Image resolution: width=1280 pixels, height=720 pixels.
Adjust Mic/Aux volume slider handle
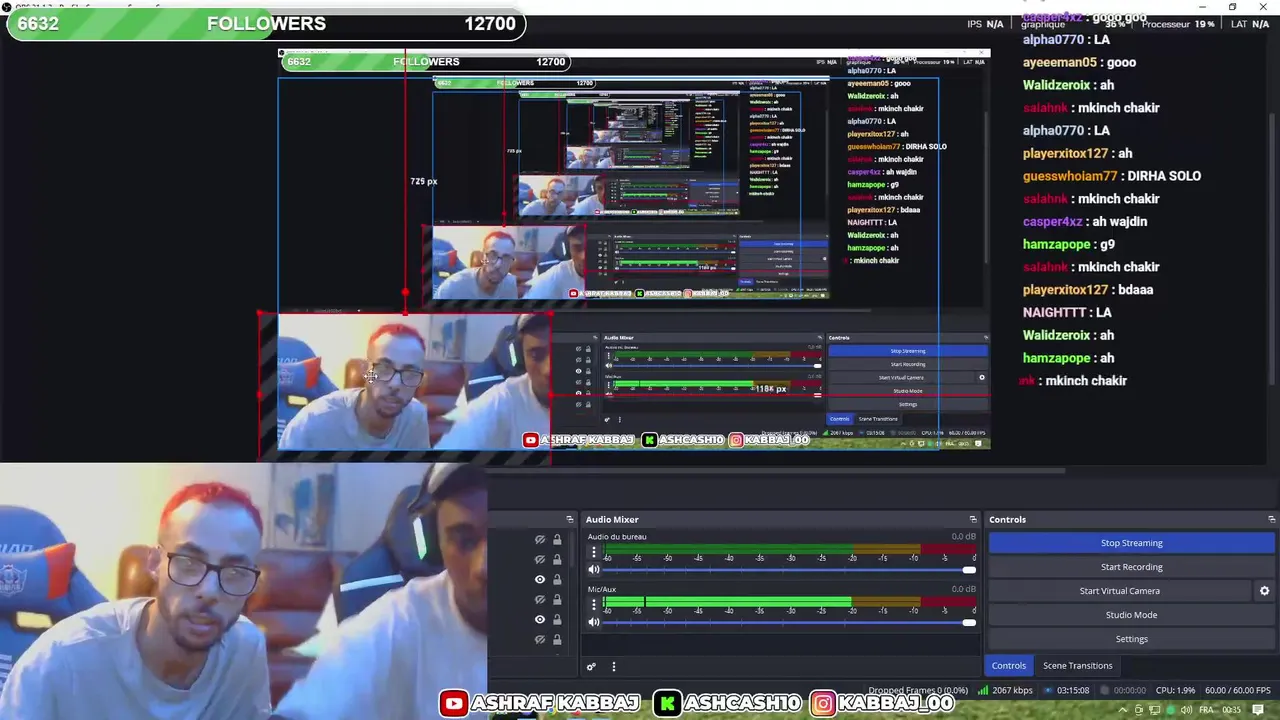click(968, 622)
